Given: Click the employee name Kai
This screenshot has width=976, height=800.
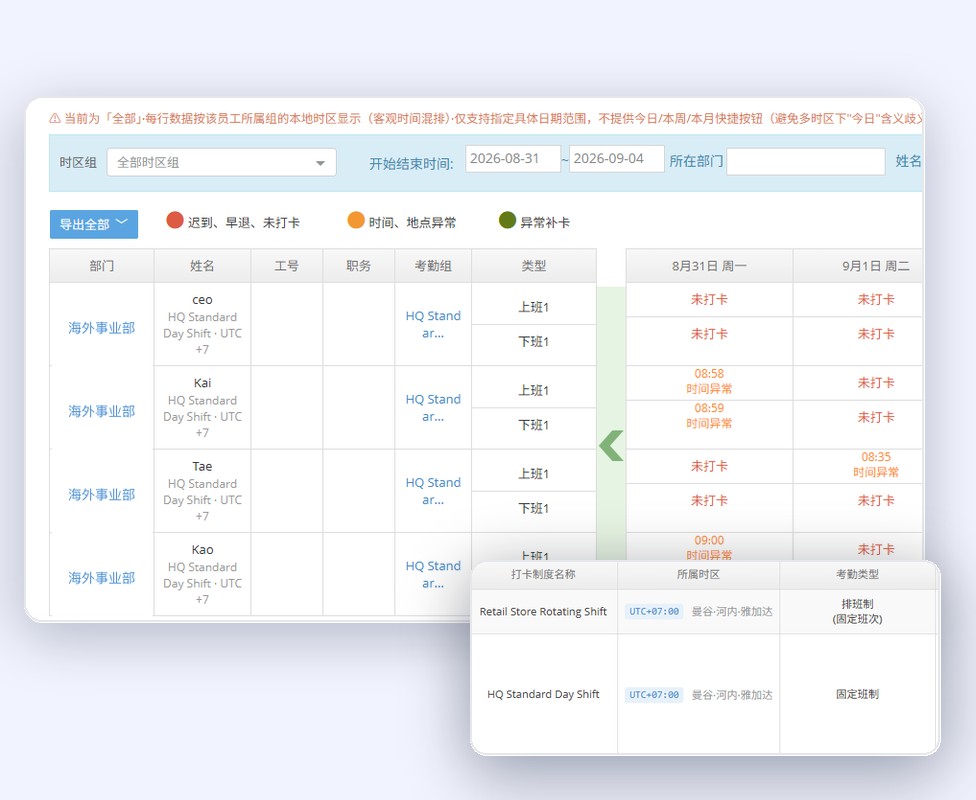Looking at the screenshot, I should pyautogui.click(x=202, y=383).
